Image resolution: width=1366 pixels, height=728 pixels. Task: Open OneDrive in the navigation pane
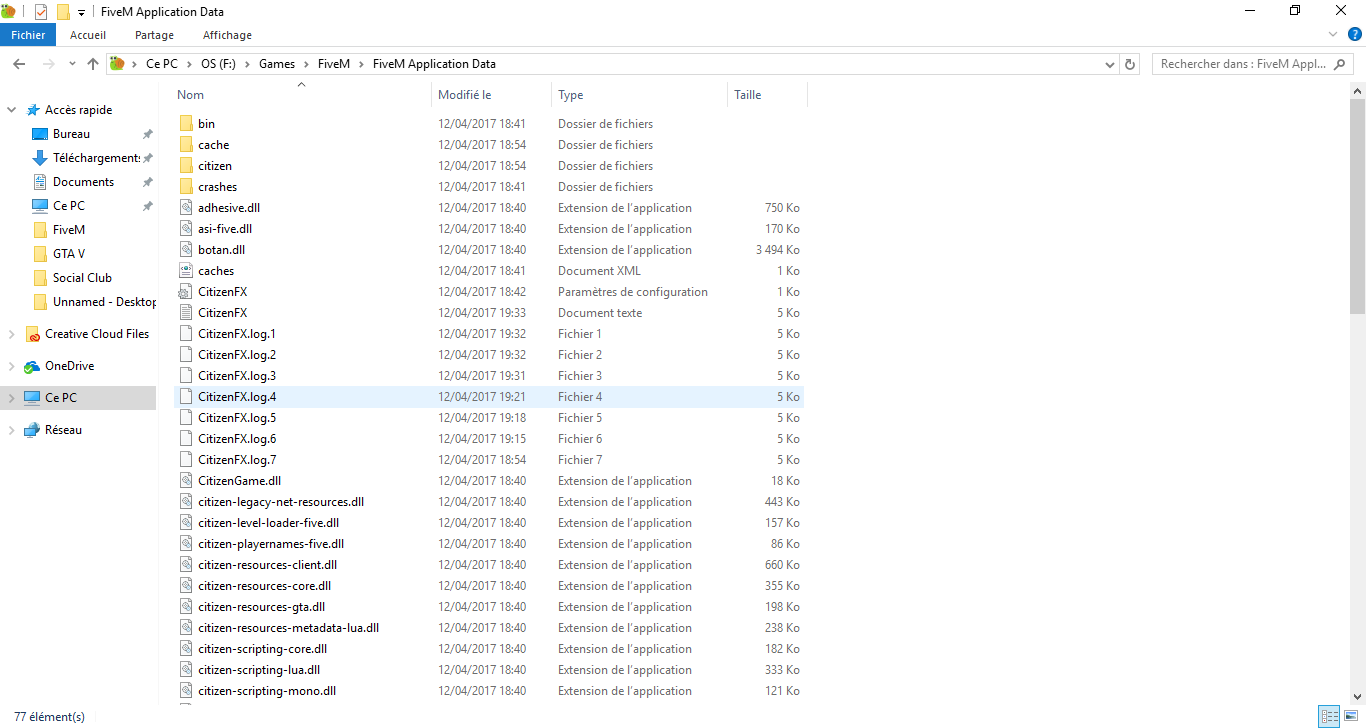pyautogui.click(x=69, y=366)
